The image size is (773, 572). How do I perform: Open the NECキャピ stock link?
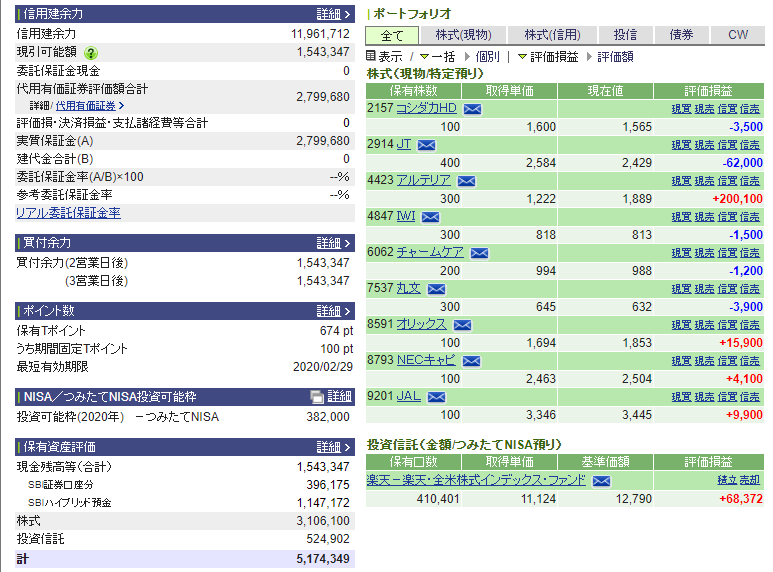(x=426, y=360)
